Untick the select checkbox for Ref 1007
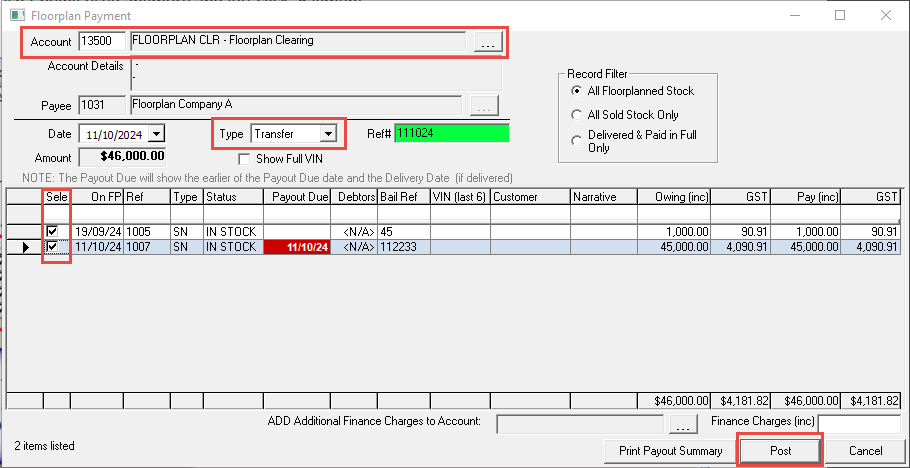The height and width of the screenshot is (468, 910). click(52, 246)
